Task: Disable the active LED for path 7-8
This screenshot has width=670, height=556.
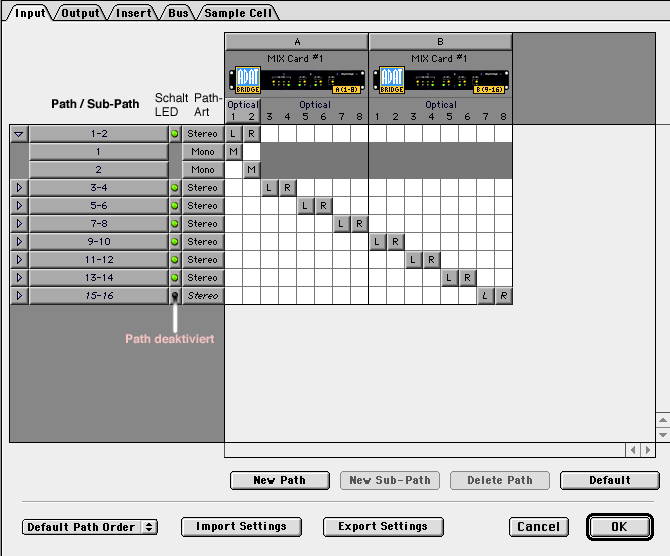Action: pyautogui.click(x=175, y=223)
